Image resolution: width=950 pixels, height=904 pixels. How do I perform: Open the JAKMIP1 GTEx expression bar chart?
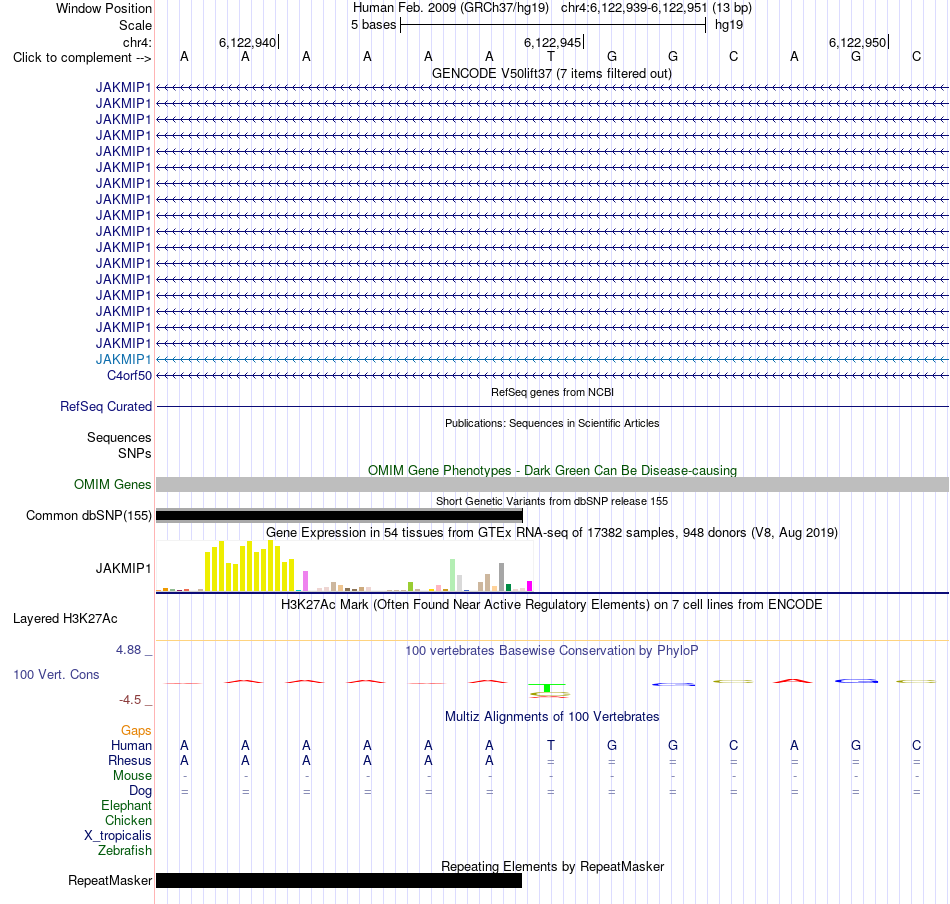(344, 566)
